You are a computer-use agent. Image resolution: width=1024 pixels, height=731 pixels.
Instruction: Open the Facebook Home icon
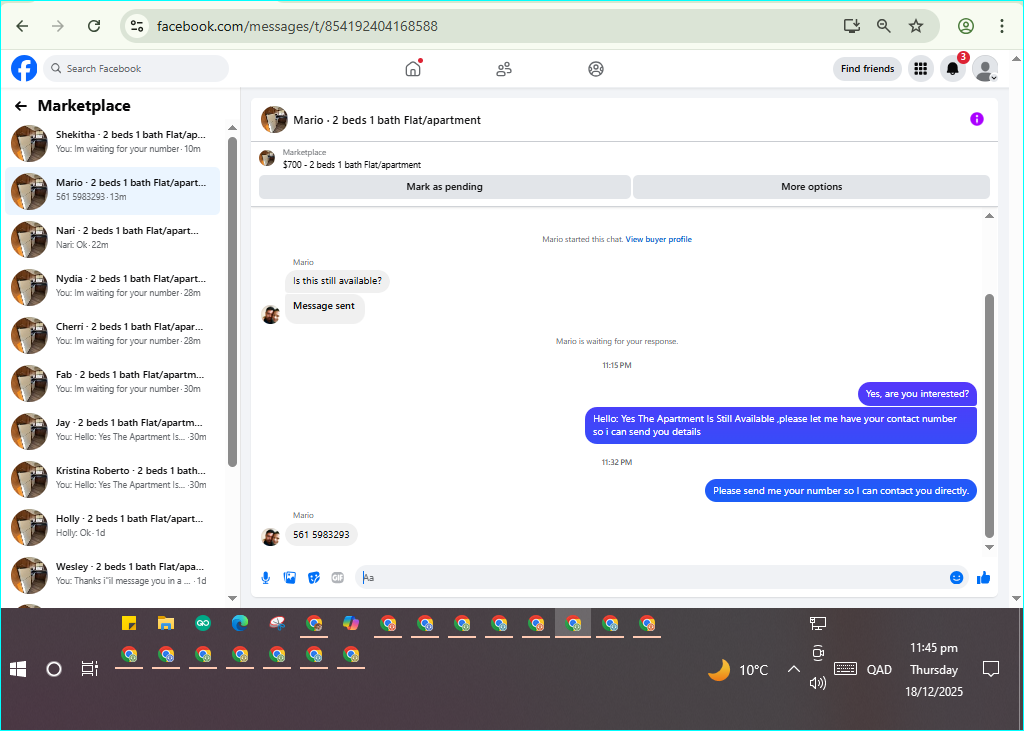point(413,69)
